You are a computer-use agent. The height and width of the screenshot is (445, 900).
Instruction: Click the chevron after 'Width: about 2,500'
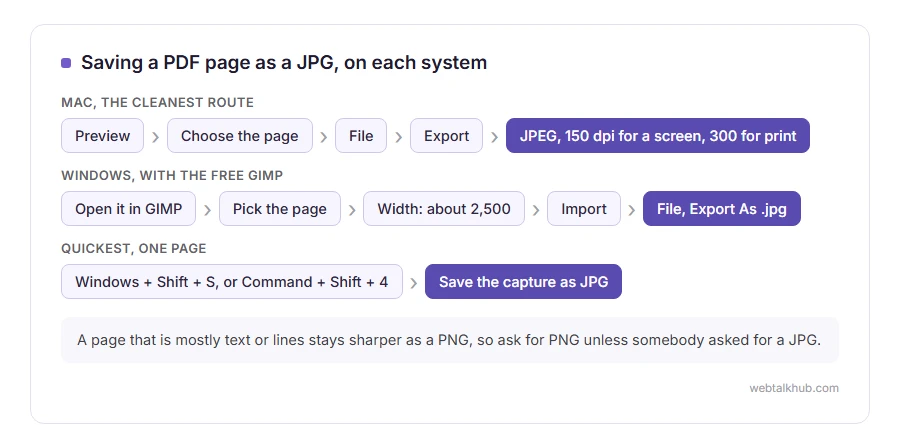[536, 210]
